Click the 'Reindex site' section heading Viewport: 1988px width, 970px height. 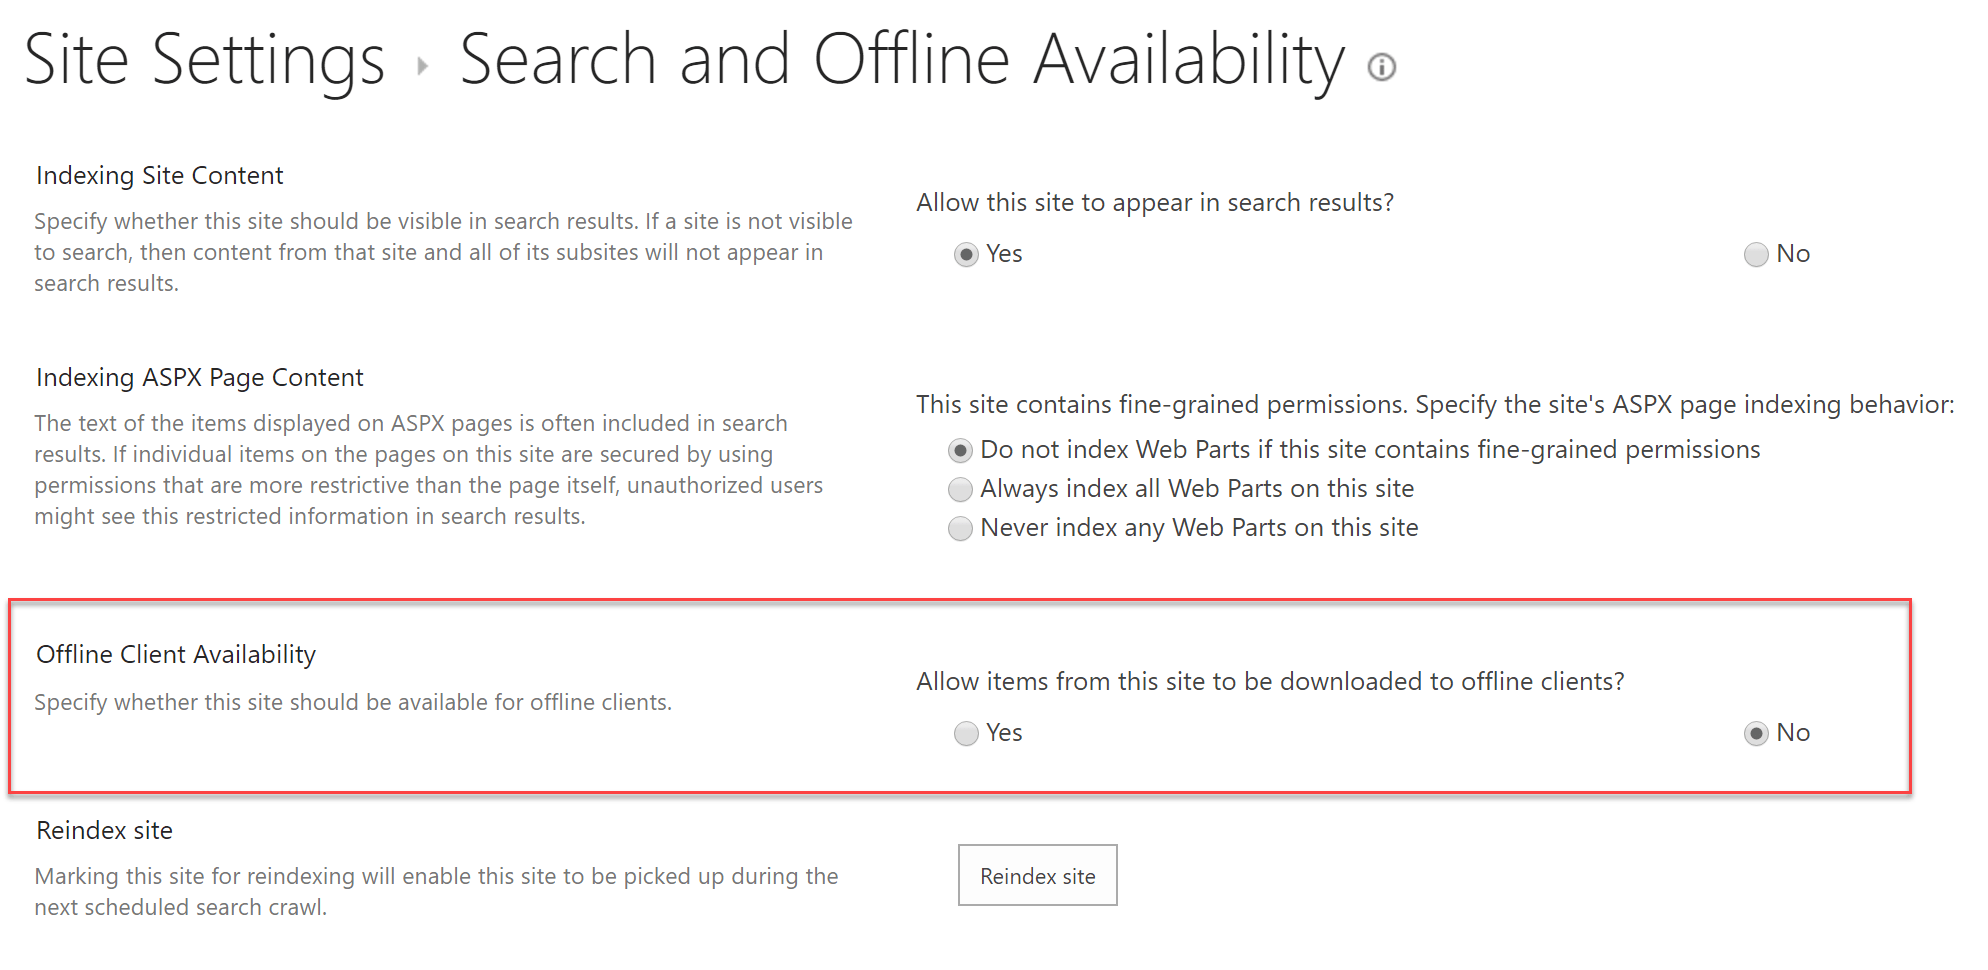103,830
